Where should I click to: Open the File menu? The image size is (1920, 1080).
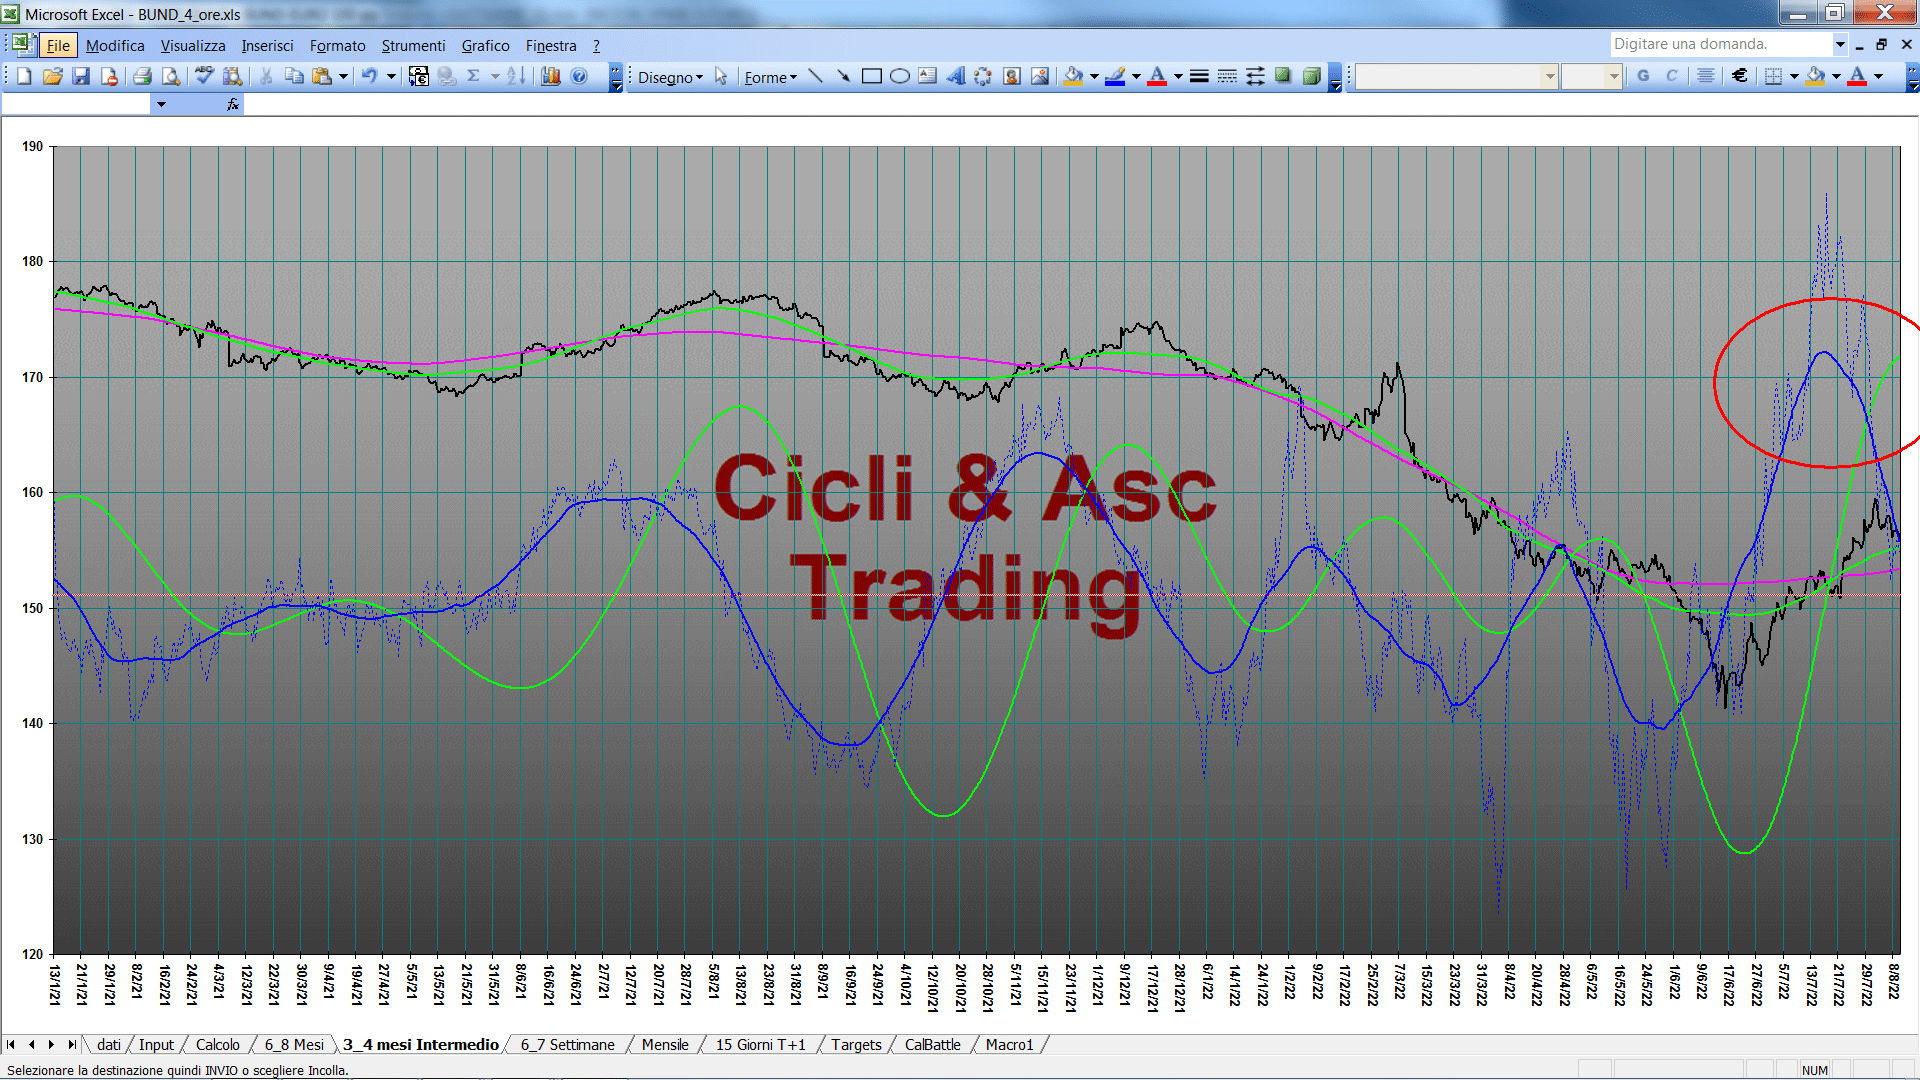tap(58, 46)
